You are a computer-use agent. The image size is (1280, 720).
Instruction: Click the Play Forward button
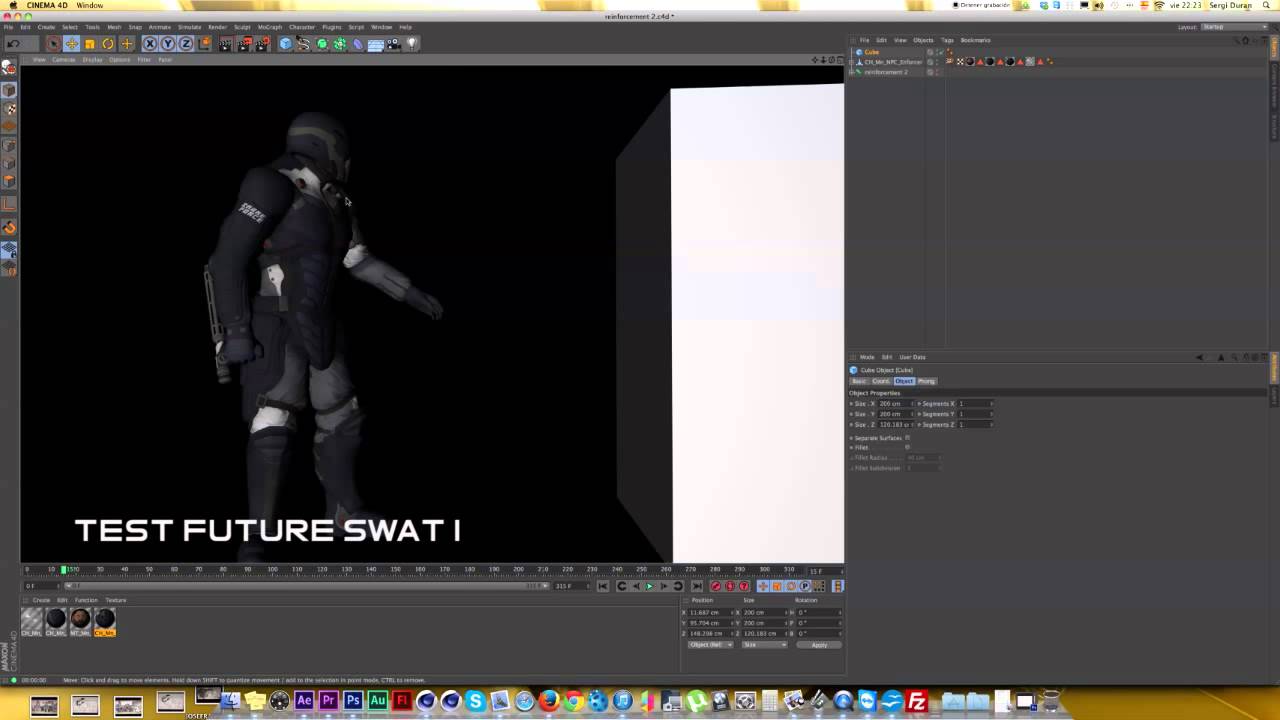tap(649, 586)
